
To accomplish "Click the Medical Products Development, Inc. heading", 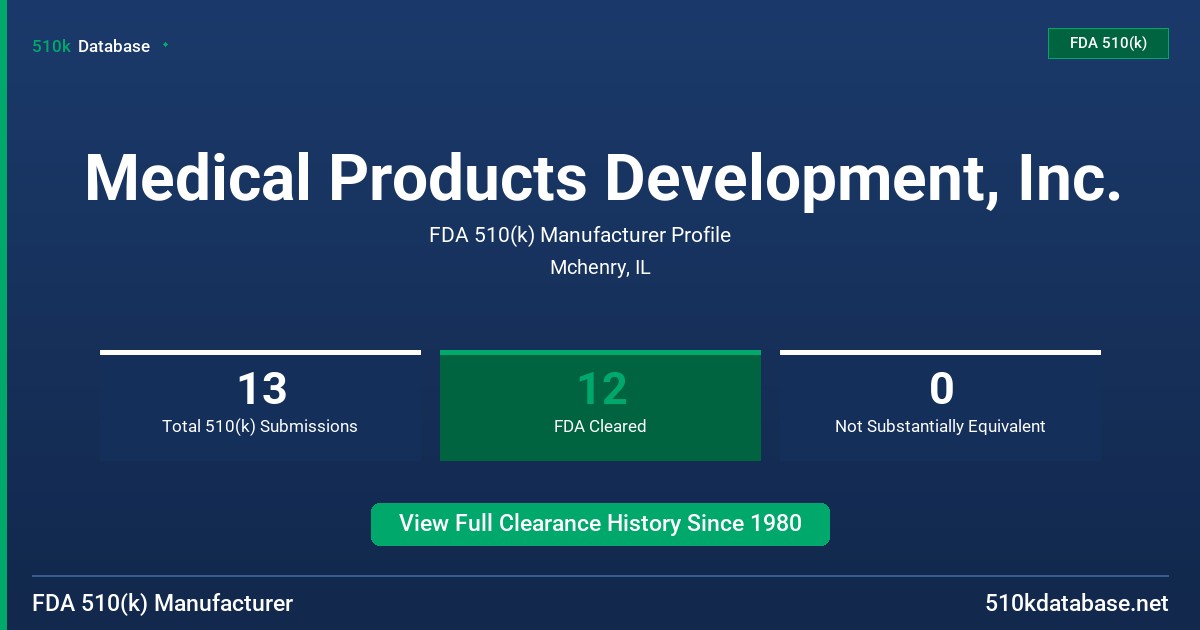I will [x=602, y=179].
